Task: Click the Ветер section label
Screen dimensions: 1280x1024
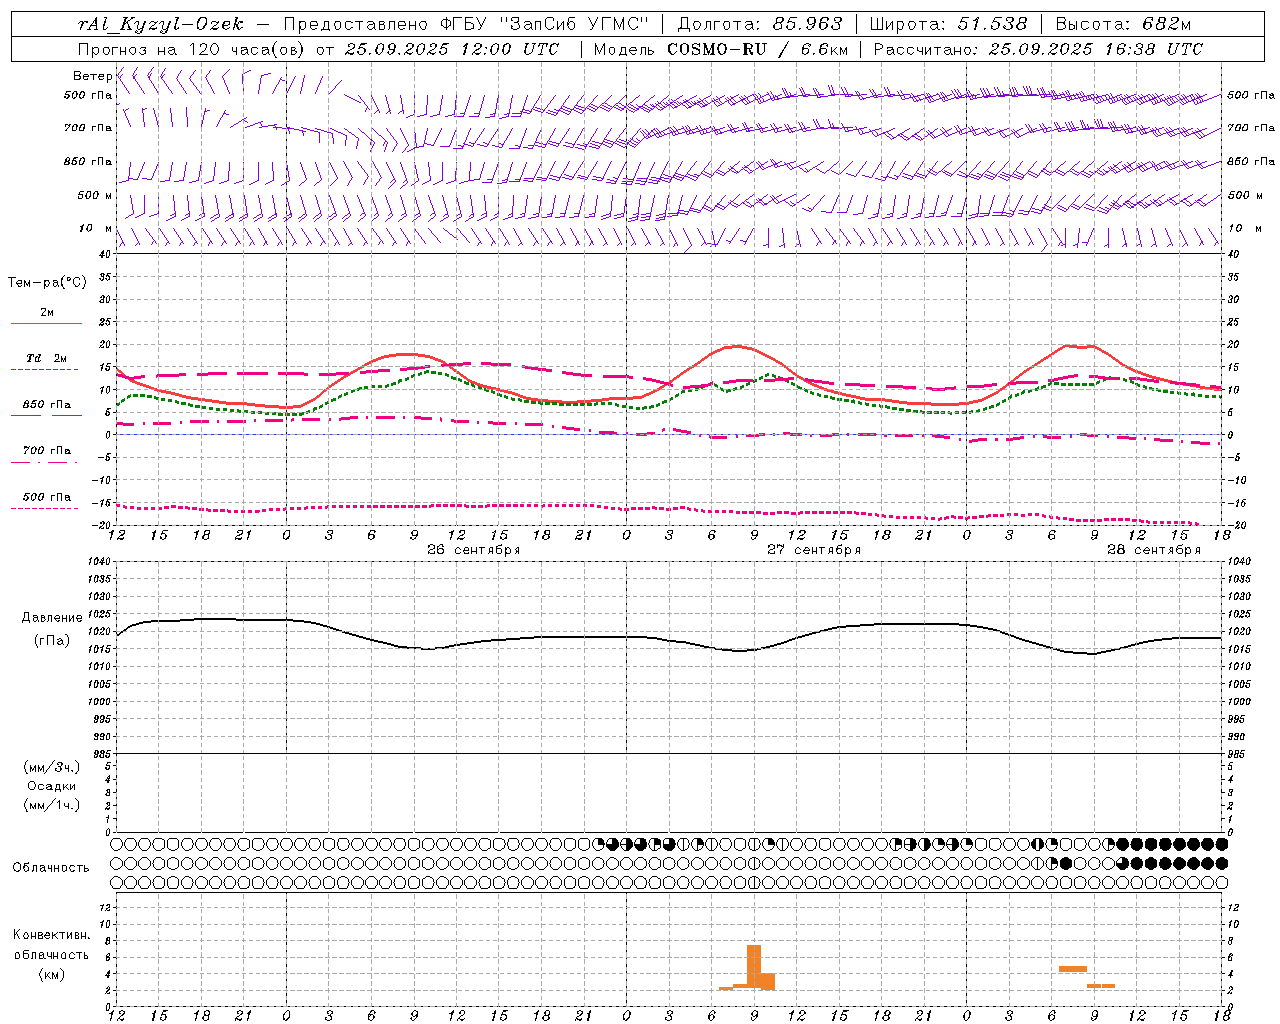Action: point(92,76)
